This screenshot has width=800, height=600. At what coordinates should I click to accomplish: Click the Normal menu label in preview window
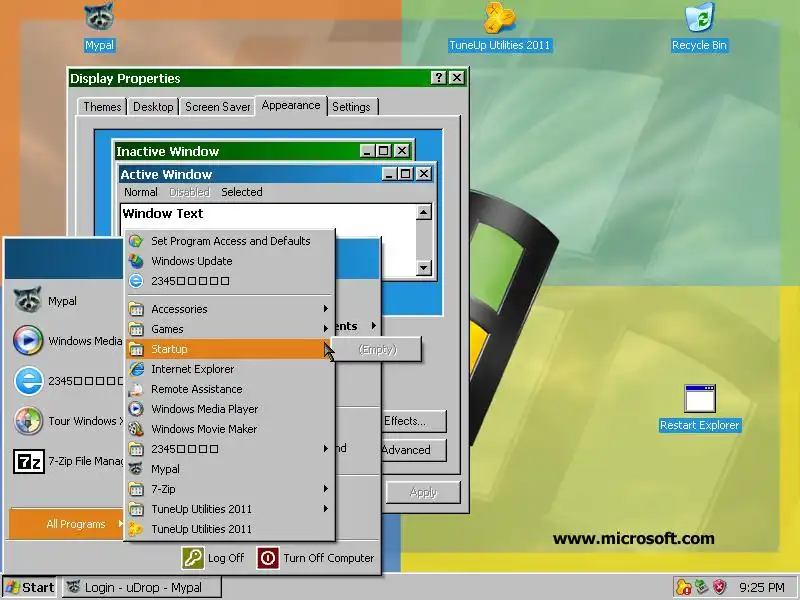point(141,192)
